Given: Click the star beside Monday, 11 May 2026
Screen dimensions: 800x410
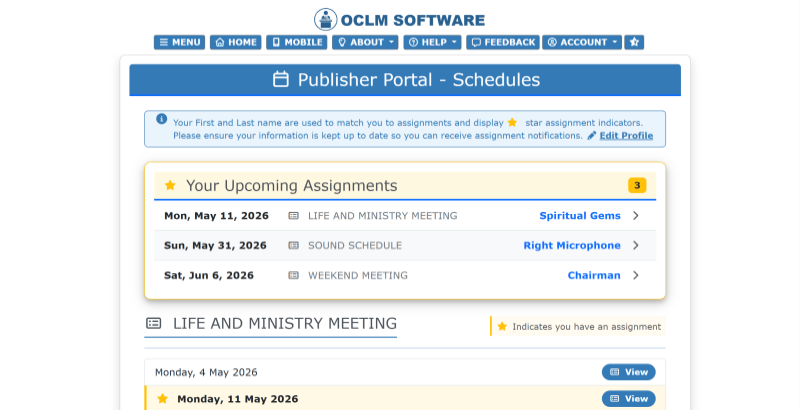Looking at the screenshot, I should coord(163,399).
